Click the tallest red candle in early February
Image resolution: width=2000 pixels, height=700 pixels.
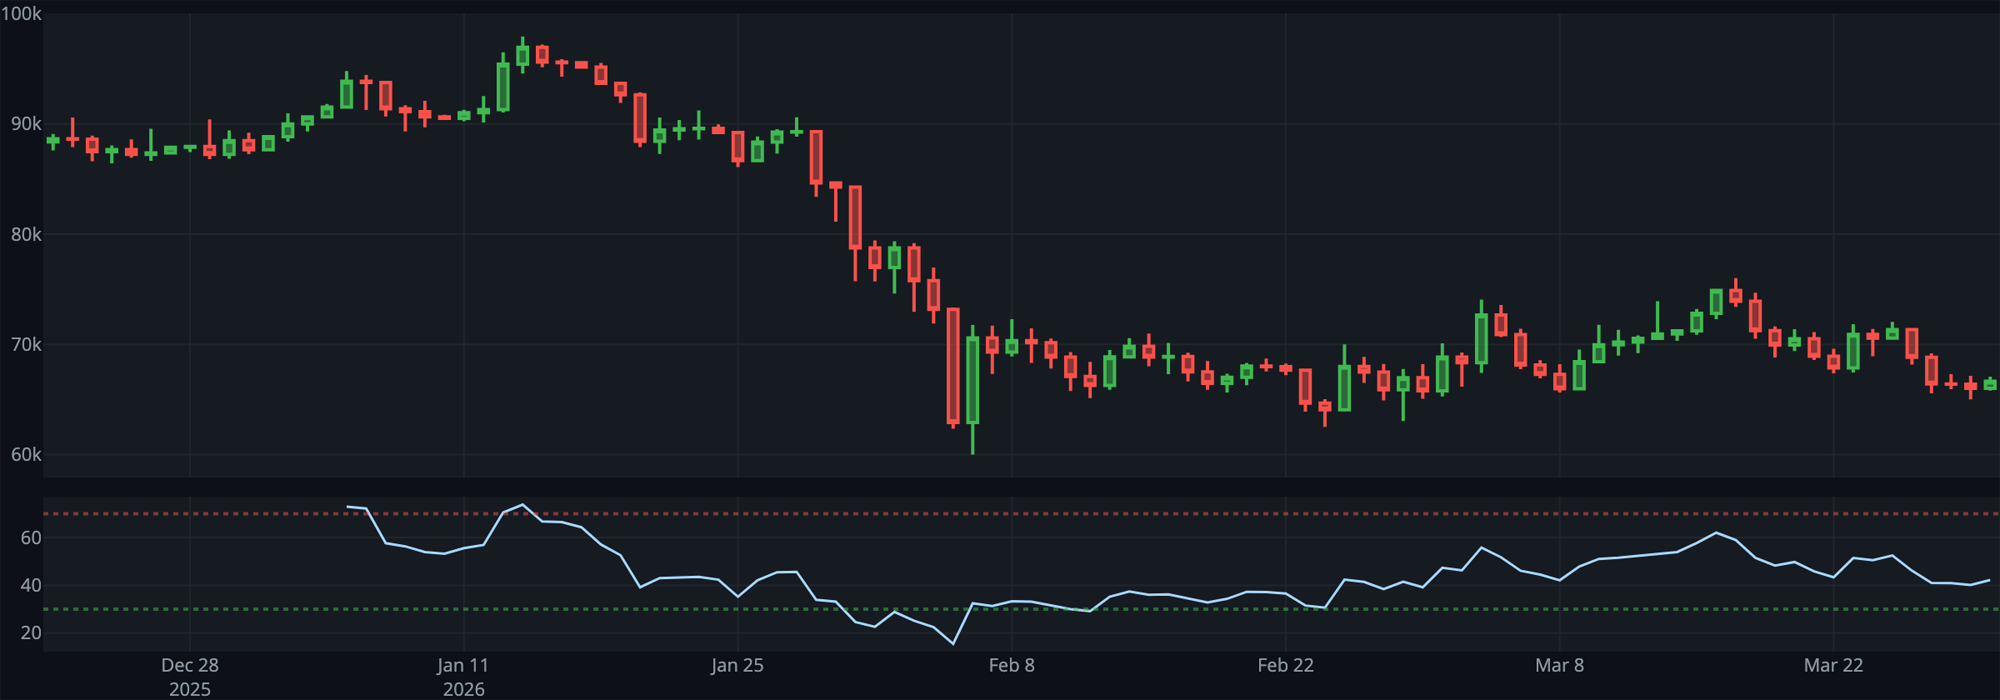pyautogui.click(x=953, y=365)
